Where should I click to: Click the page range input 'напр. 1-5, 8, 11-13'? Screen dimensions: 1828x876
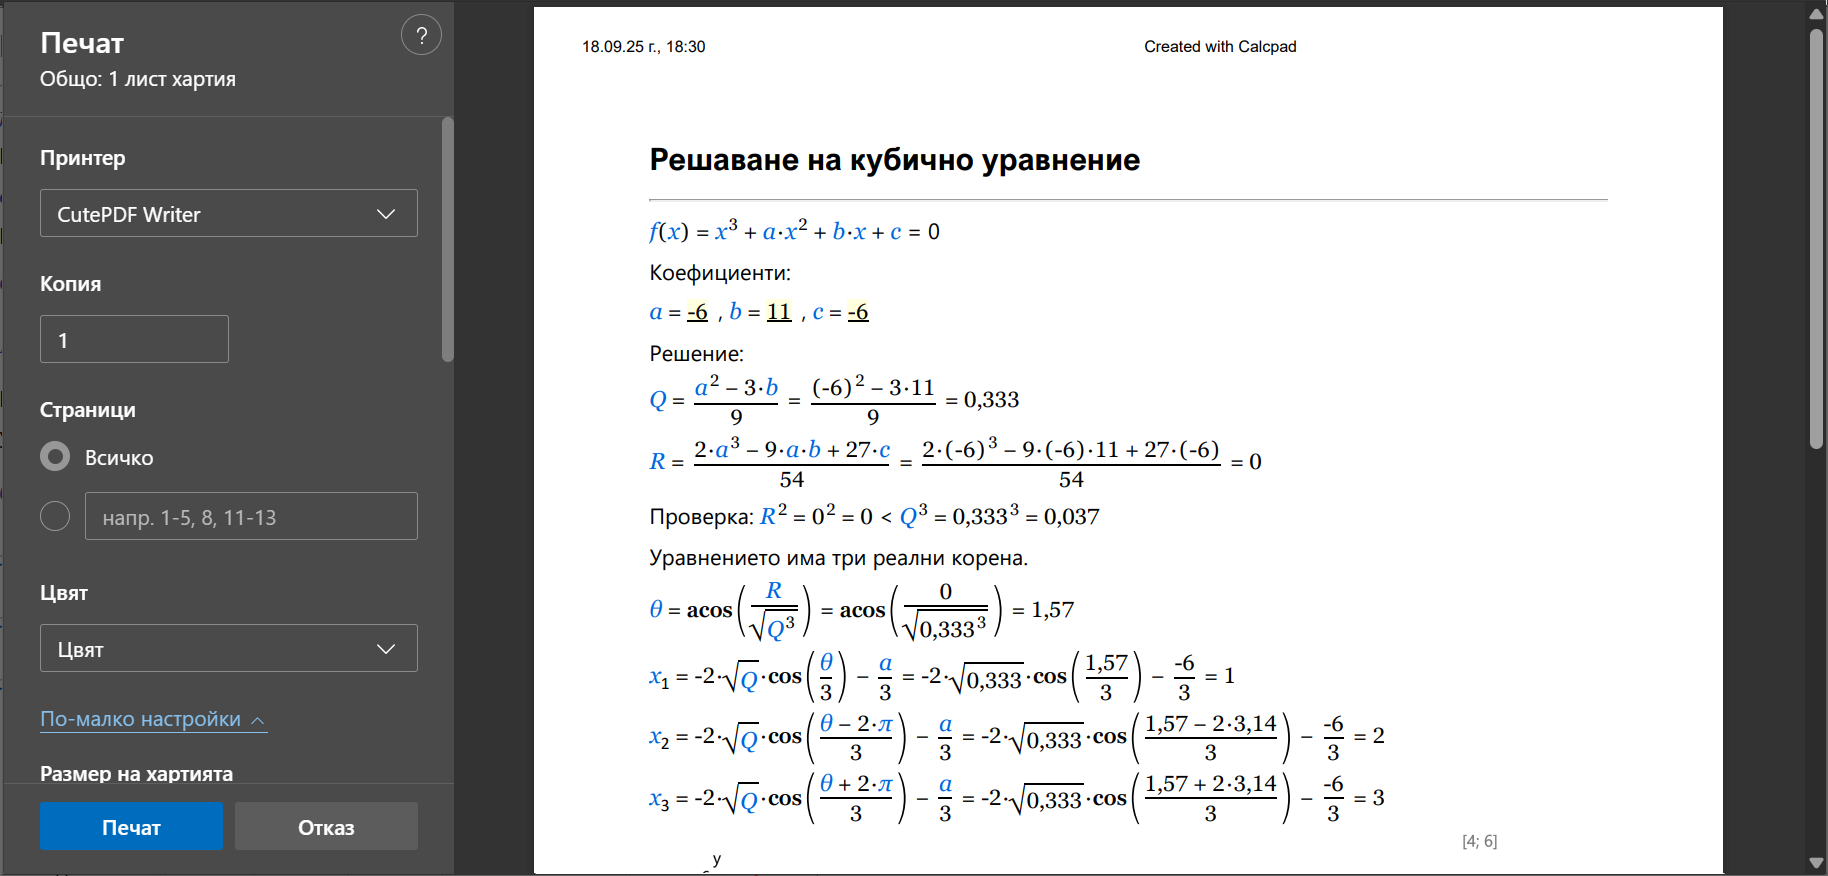[251, 516]
